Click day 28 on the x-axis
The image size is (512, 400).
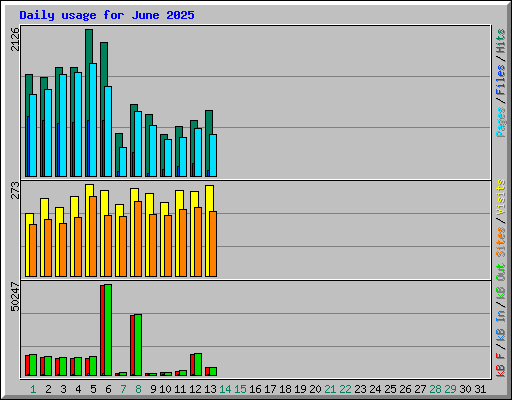tap(435, 389)
